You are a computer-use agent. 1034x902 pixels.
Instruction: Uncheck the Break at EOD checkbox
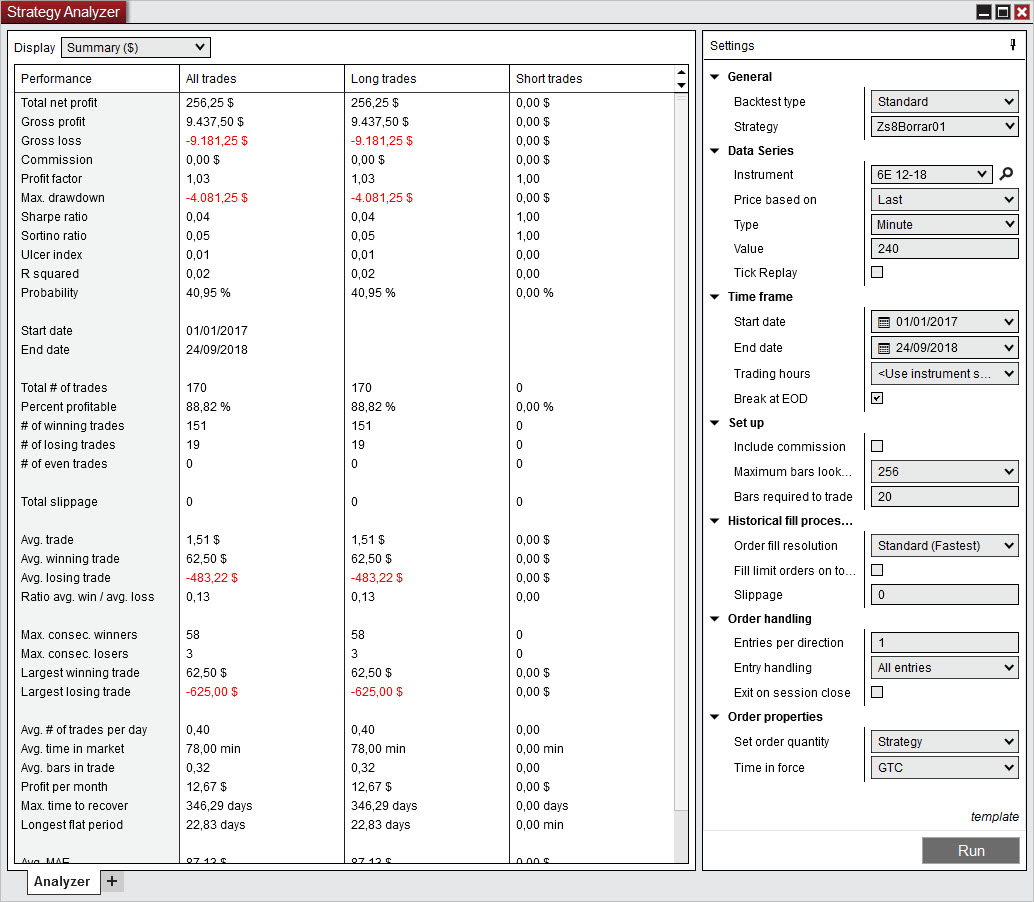click(877, 398)
